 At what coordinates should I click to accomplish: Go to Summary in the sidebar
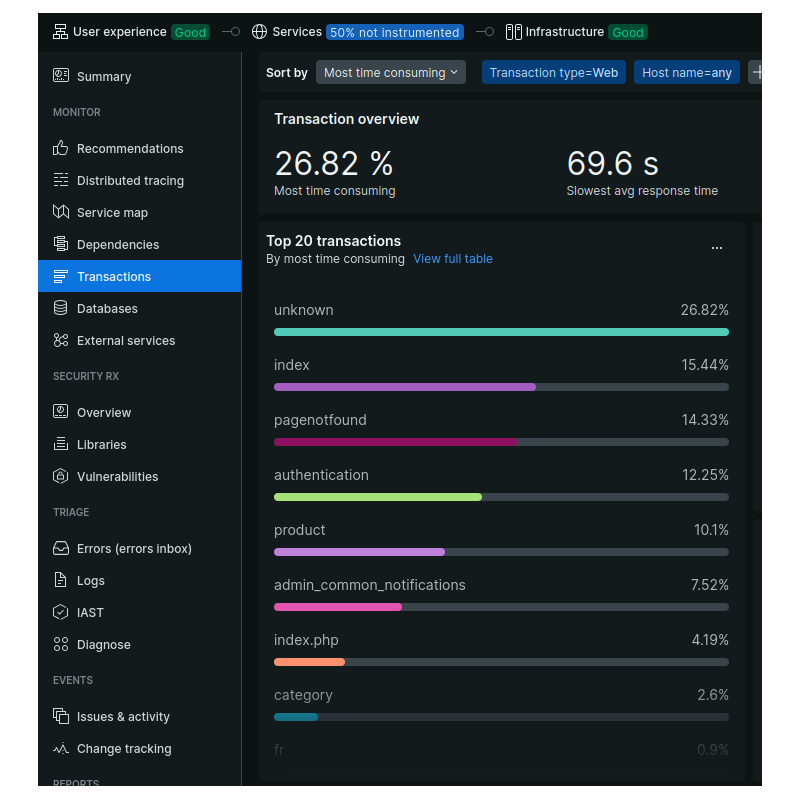[x=104, y=76]
